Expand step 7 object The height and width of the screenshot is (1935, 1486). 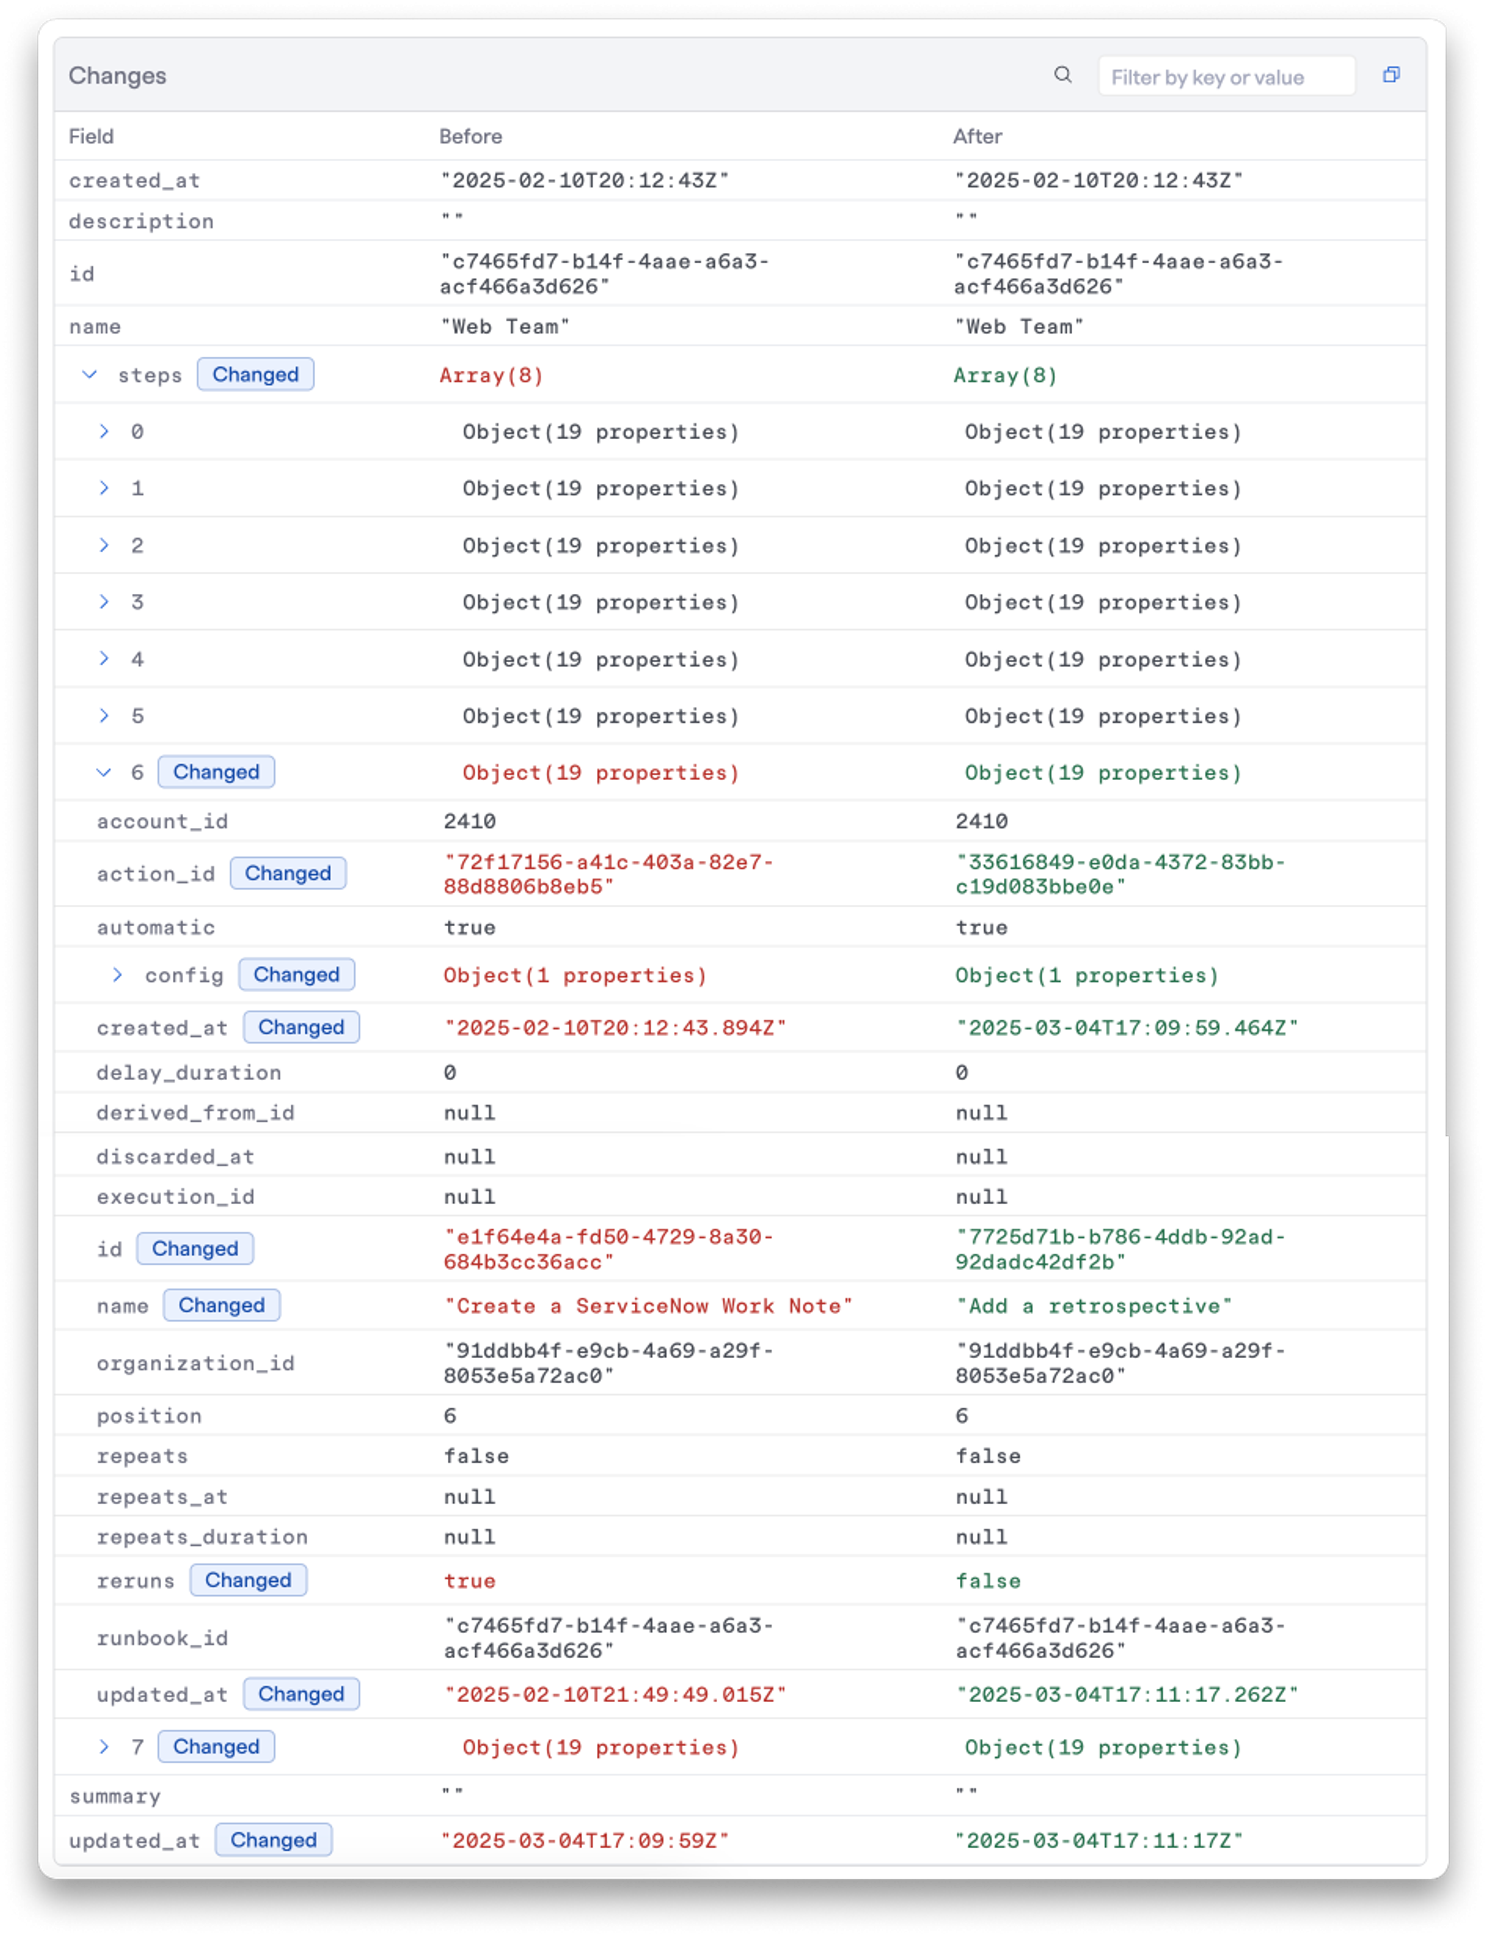[x=104, y=1747]
